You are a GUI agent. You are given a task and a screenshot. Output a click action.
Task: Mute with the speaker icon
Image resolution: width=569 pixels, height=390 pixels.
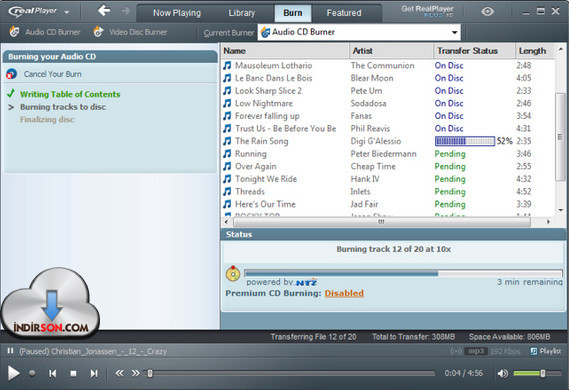(x=503, y=373)
